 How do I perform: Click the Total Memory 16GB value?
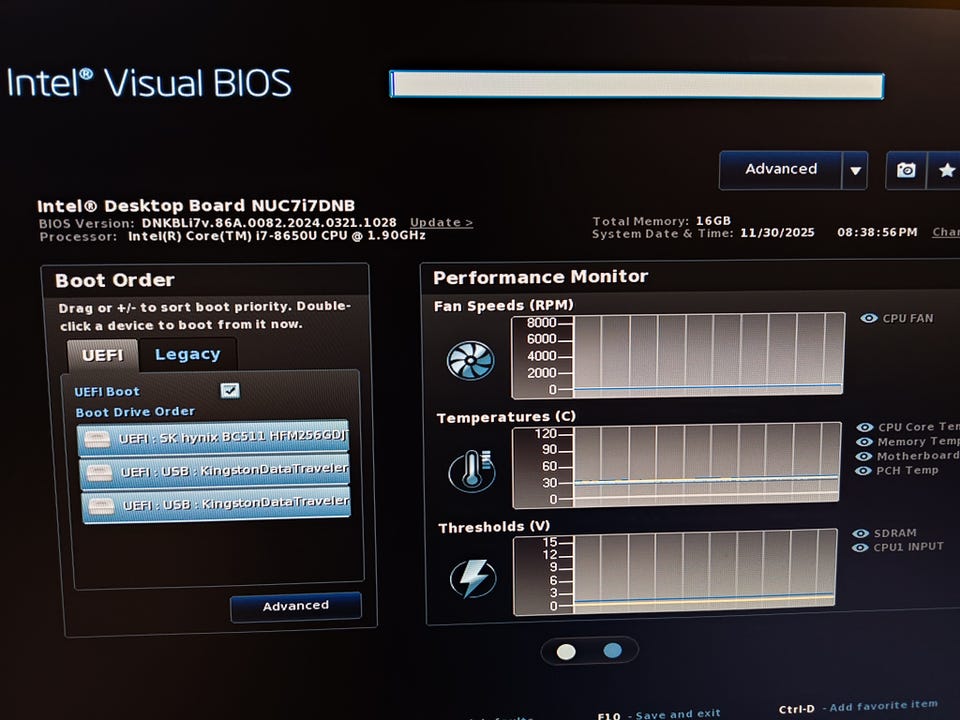[x=713, y=220]
